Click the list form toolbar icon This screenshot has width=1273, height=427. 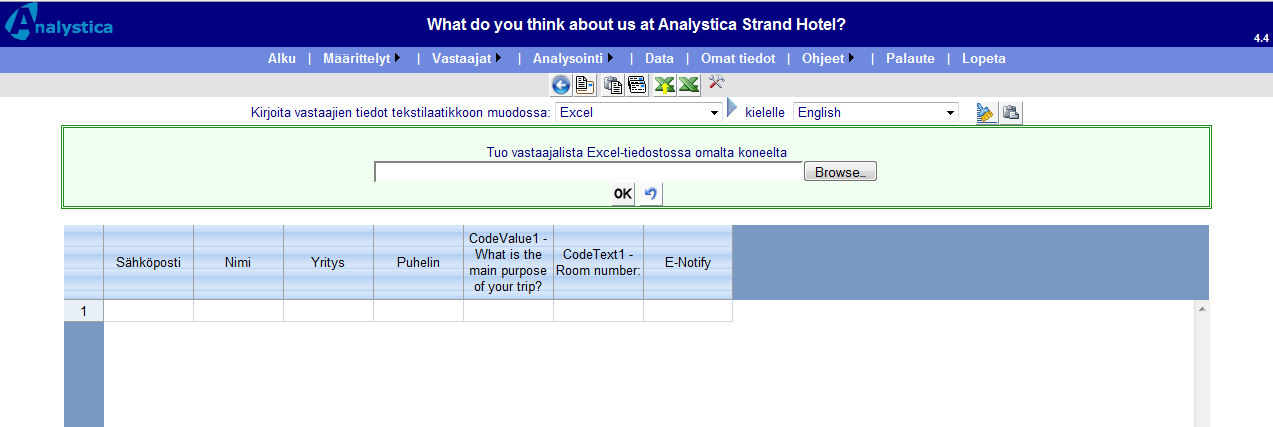[x=637, y=85]
